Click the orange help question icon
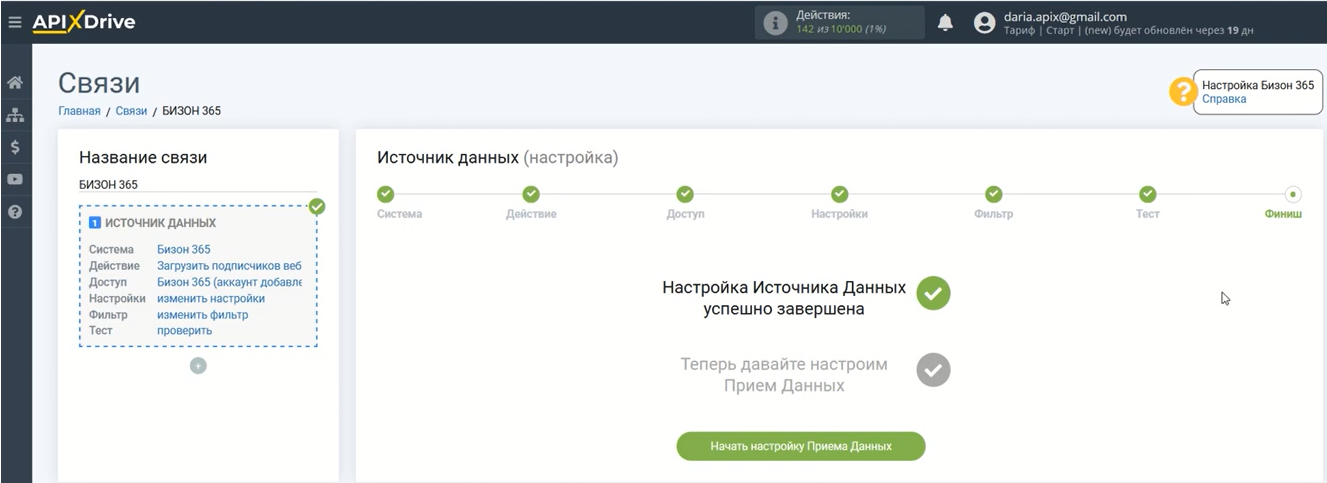The width and height of the screenshot is (1327, 483). [1183, 92]
